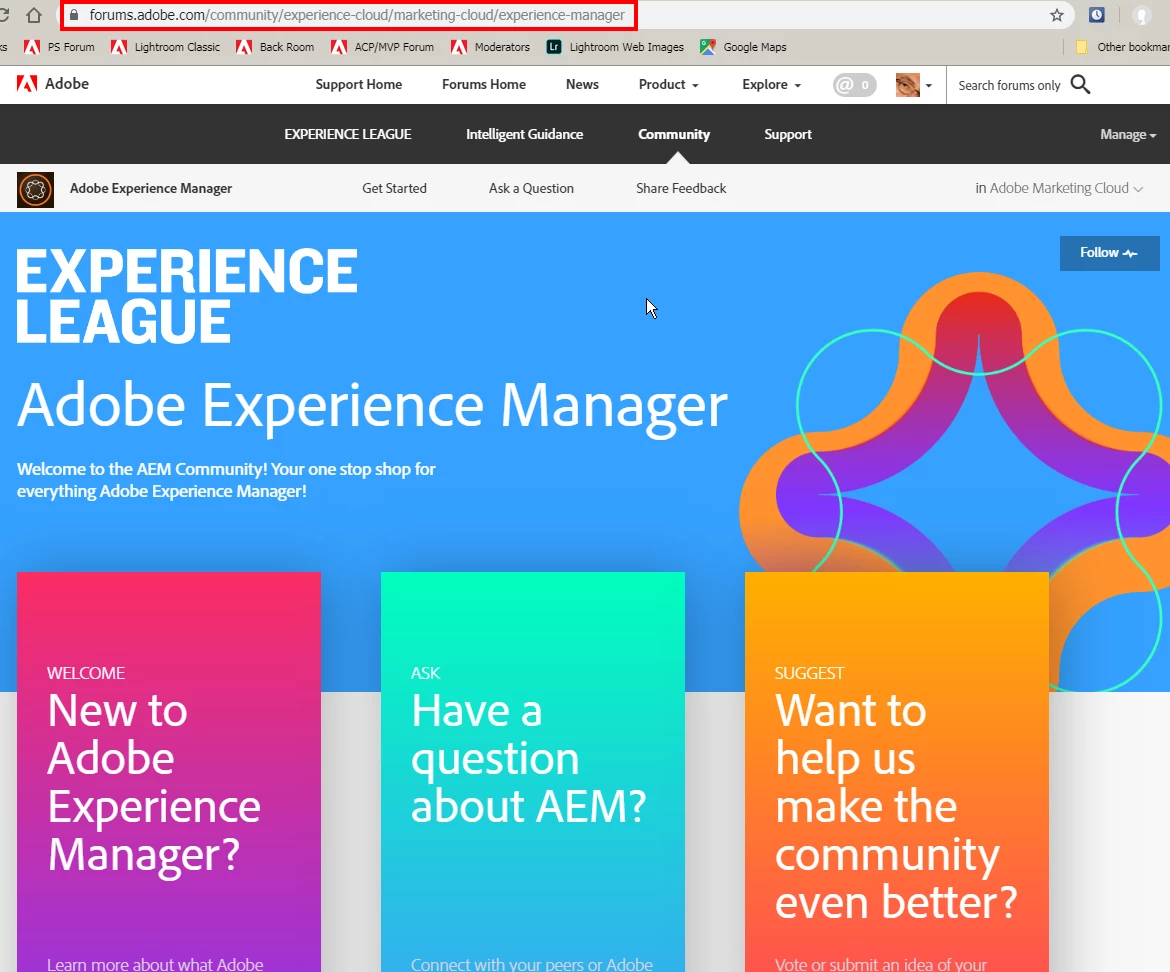Image resolution: width=1170 pixels, height=972 pixels.
Task: Click the magnifying glass search icon
Action: coord(1080,85)
